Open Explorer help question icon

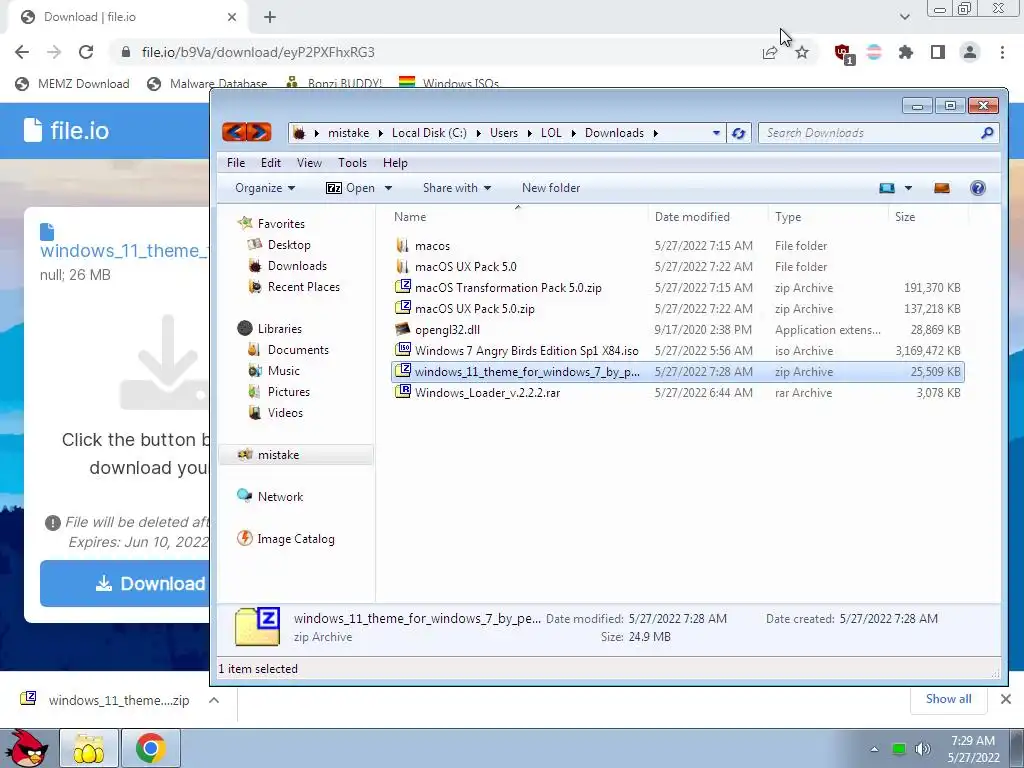coord(978,188)
